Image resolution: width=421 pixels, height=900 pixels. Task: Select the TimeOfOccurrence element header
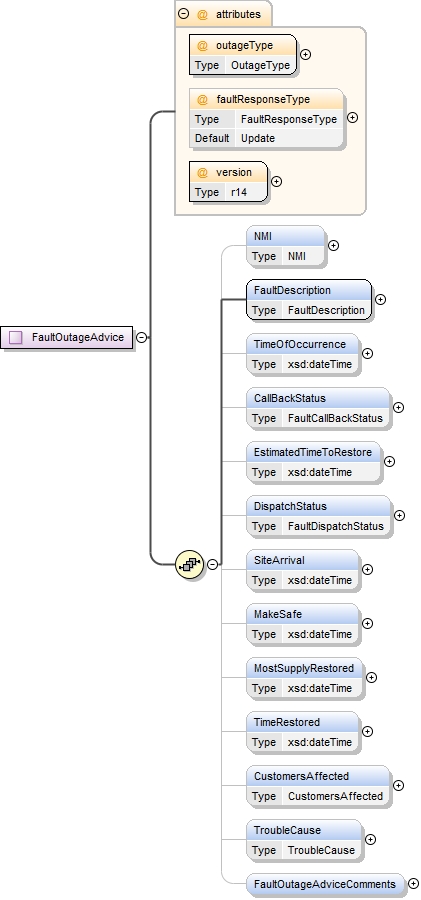(303, 344)
